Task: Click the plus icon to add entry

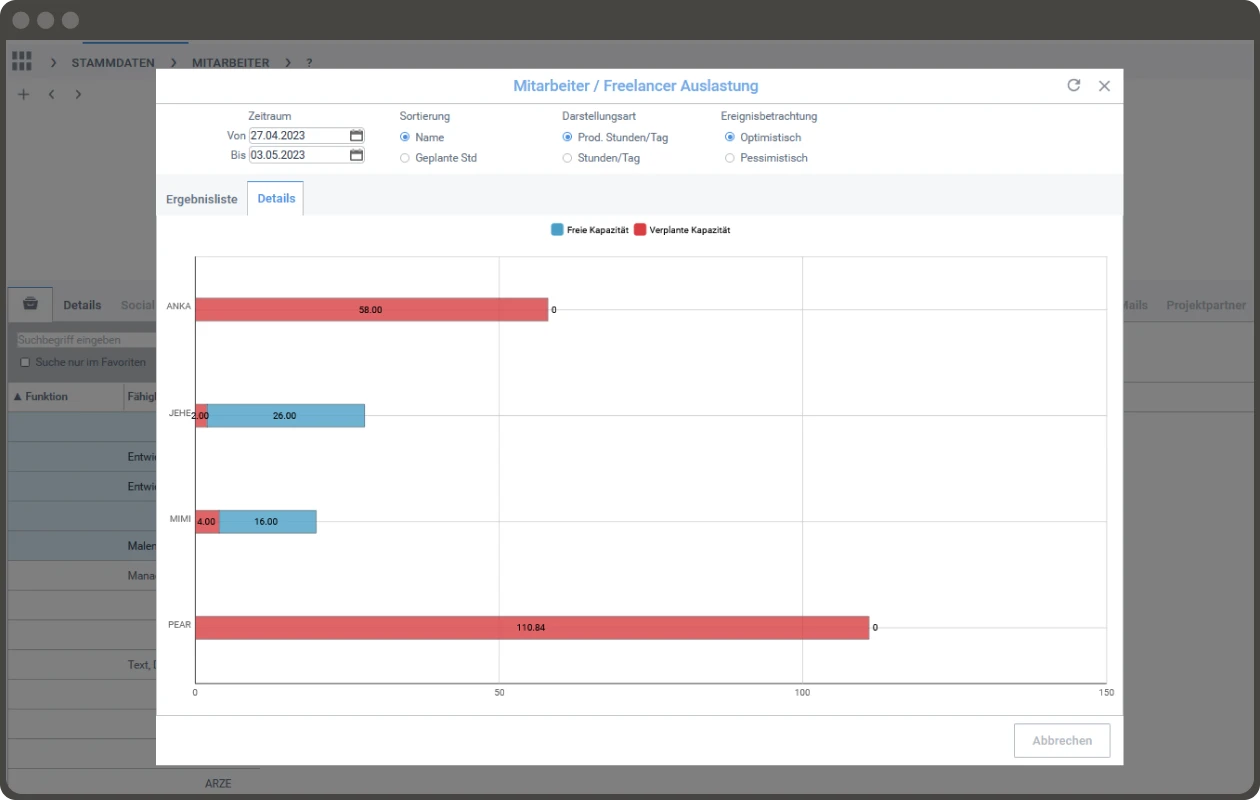Action: (x=24, y=94)
